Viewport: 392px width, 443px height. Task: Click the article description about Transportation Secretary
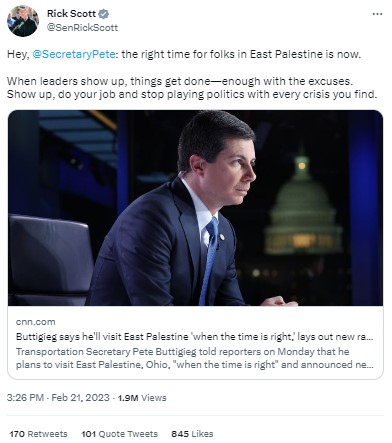point(195,358)
